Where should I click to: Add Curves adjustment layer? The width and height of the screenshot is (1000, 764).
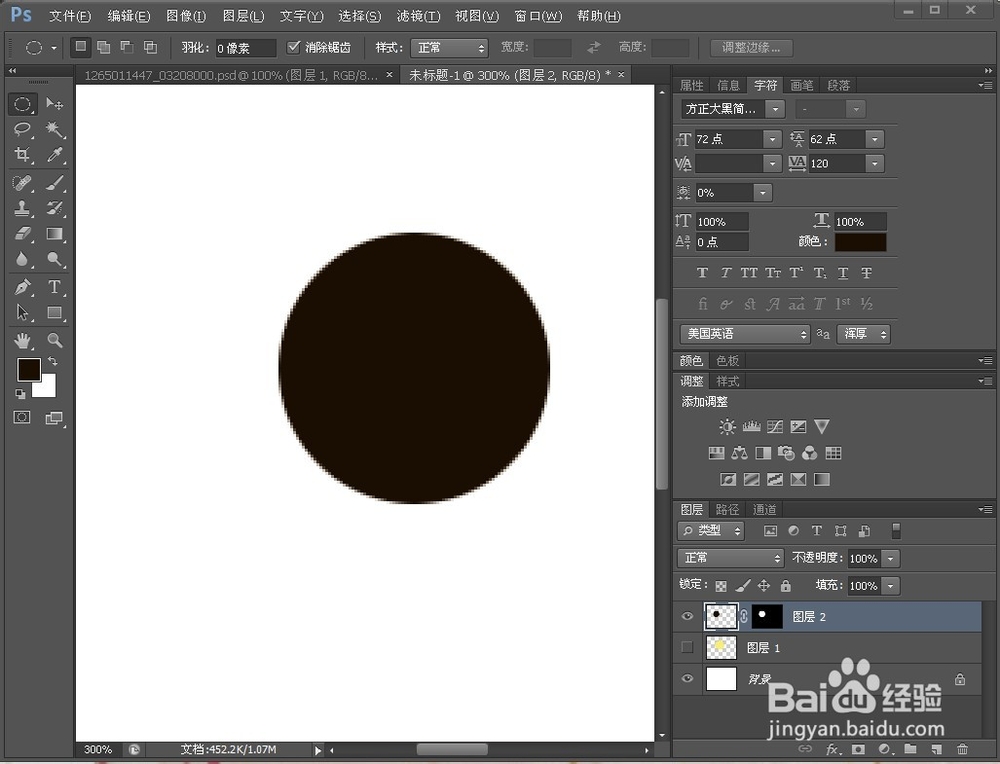(775, 427)
